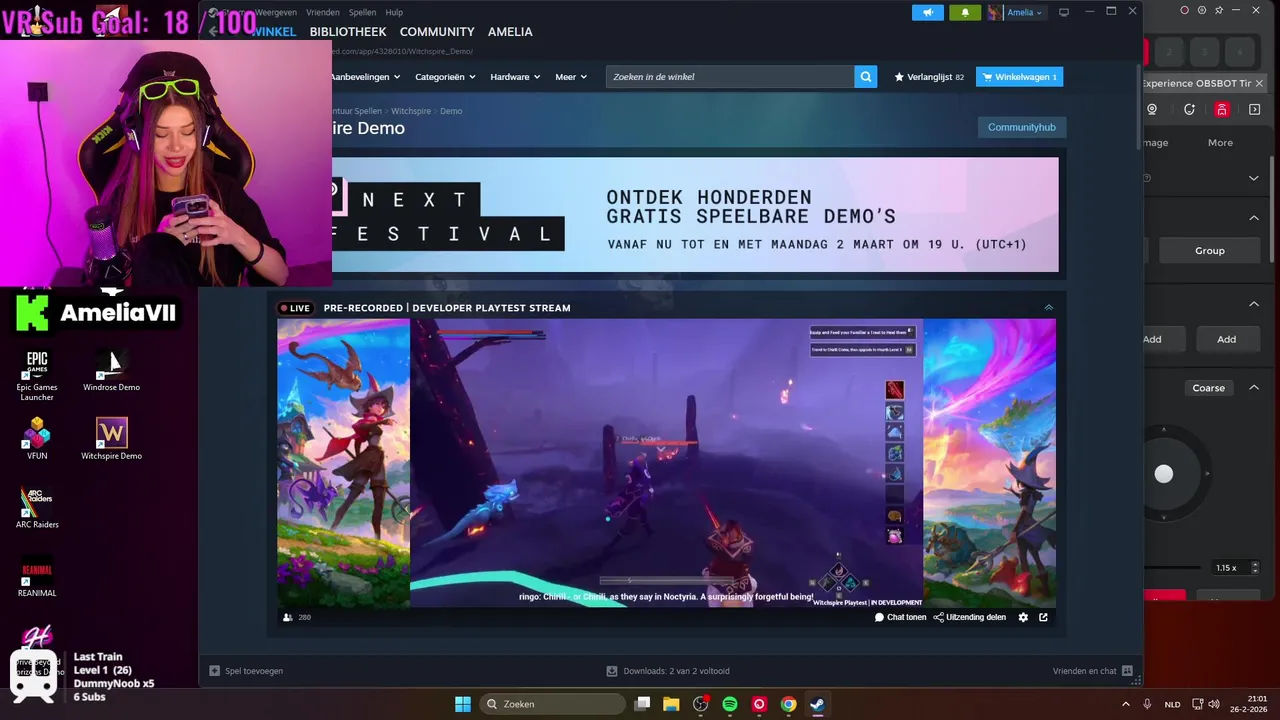The height and width of the screenshot is (720, 1280).
Task: Open the OBSBOT side panel arrow icon
Action: point(1255,109)
